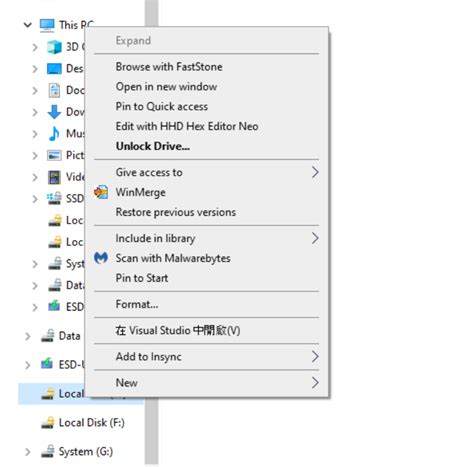
Task: Select the 3D Objects cube icon
Action: click(x=54, y=47)
